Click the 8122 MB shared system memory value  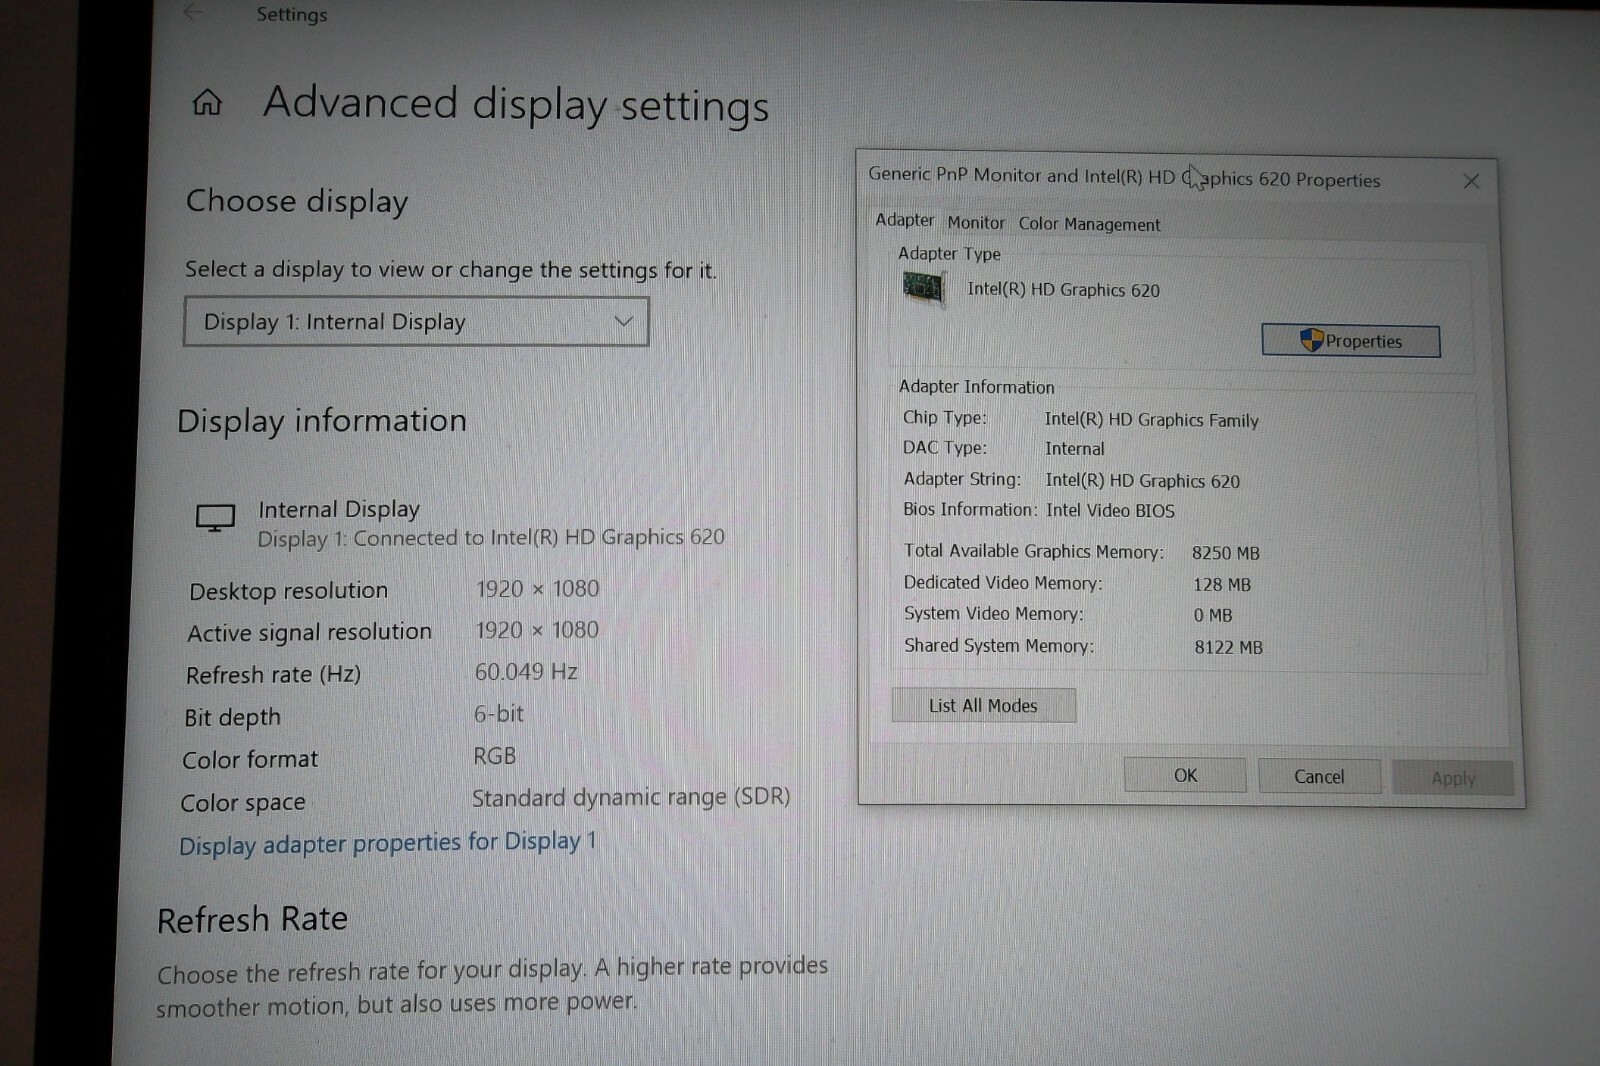[x=1228, y=648]
